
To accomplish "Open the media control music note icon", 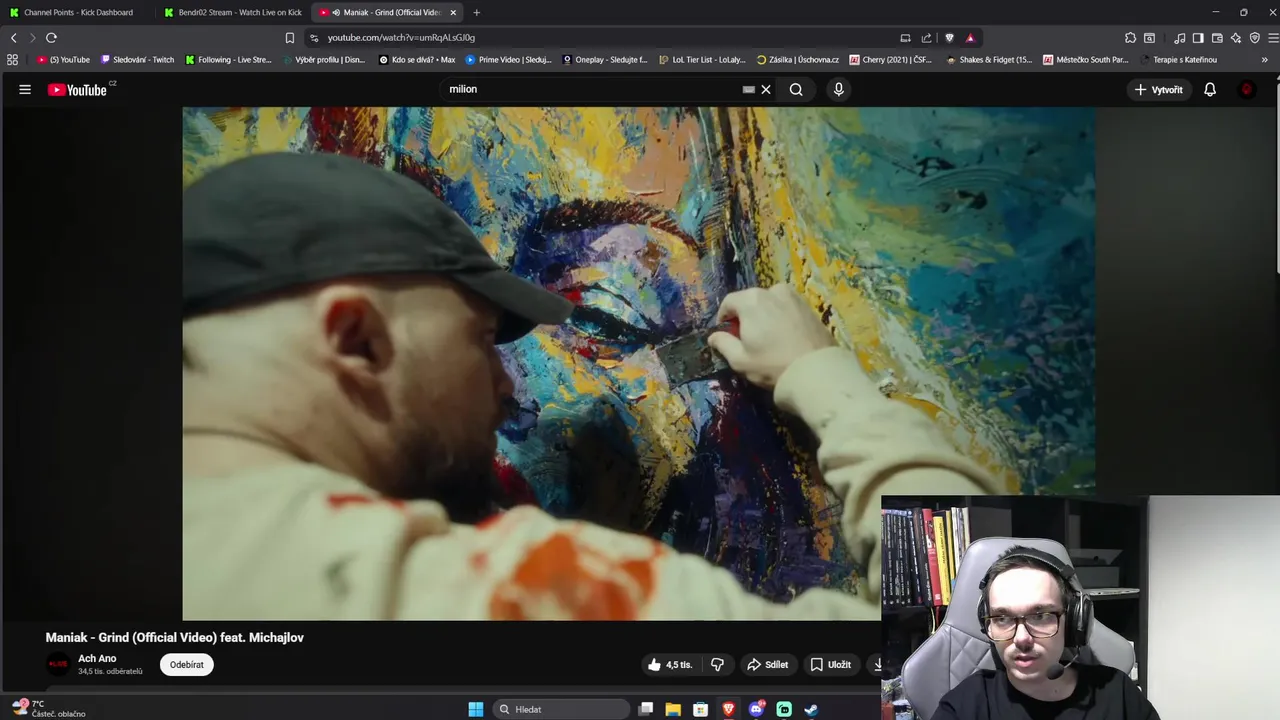I will tap(1180, 38).
